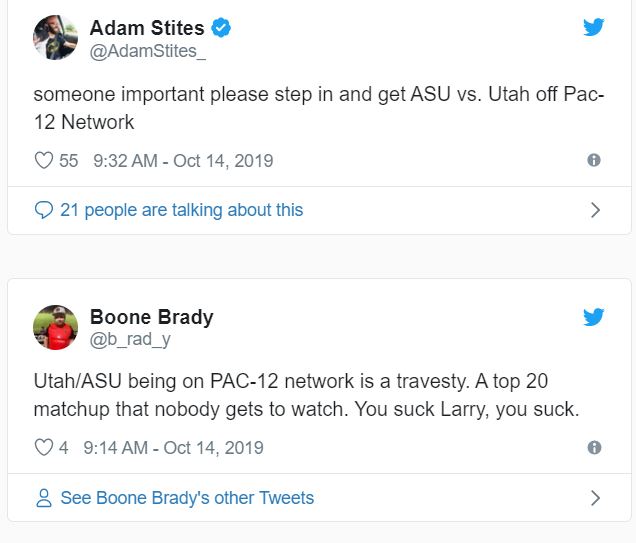The width and height of the screenshot is (636, 543).
Task: Open the info icon on Adam Stites' tweet
Action: [x=594, y=160]
